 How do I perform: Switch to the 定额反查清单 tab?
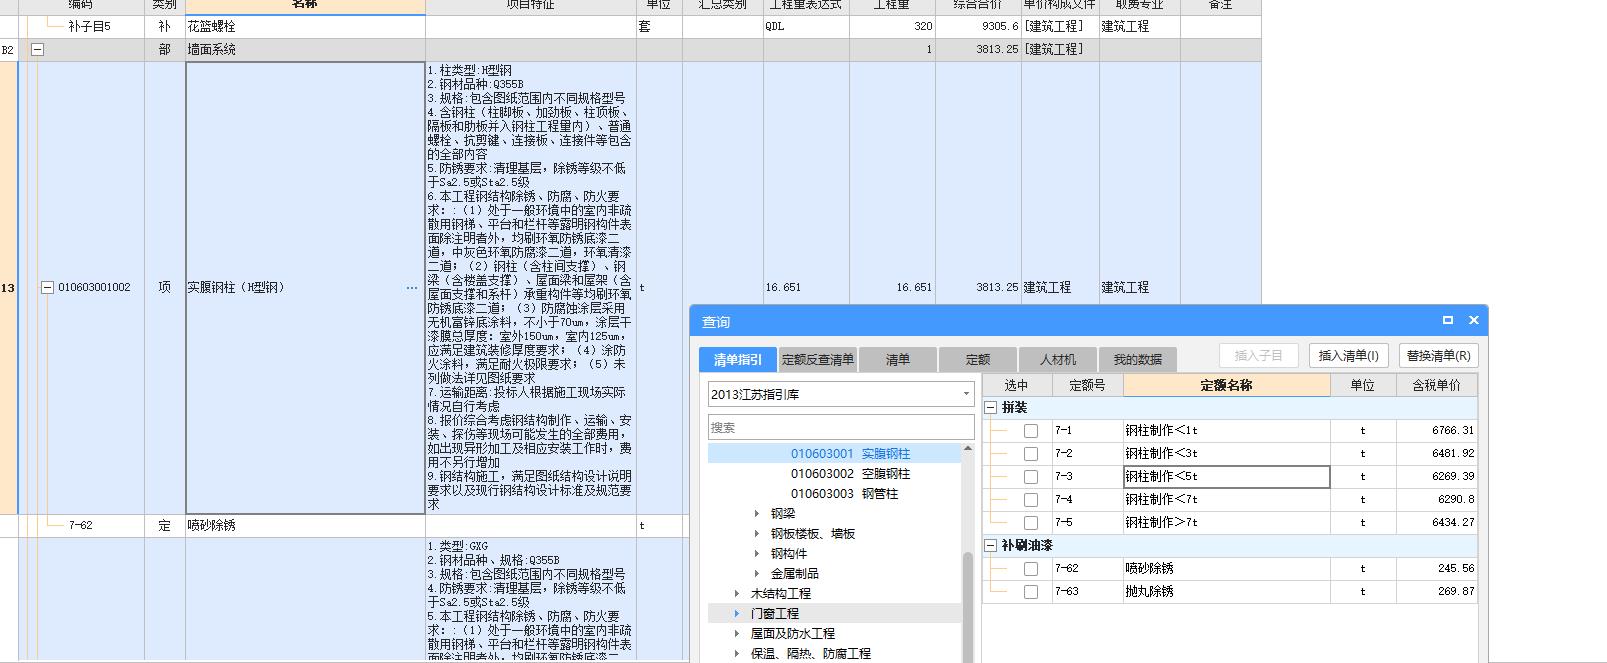pyautogui.click(x=817, y=360)
